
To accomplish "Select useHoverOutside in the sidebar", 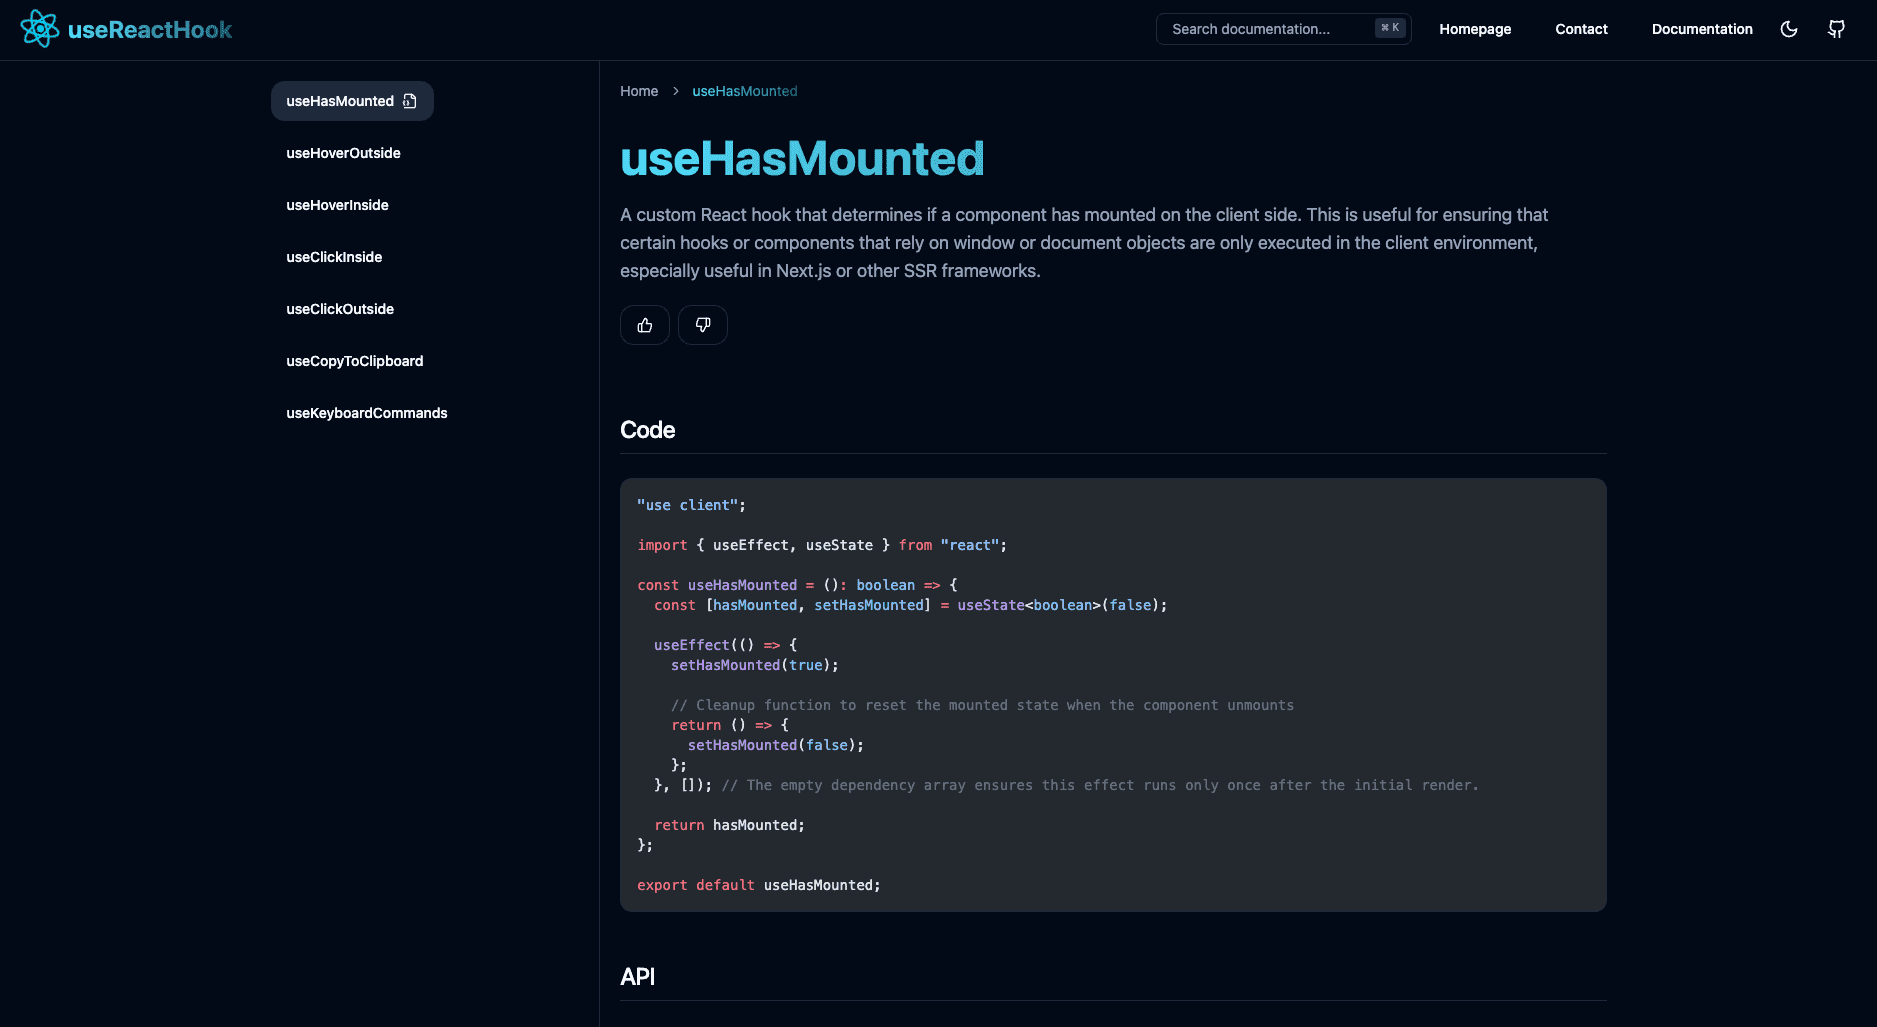I will (343, 153).
